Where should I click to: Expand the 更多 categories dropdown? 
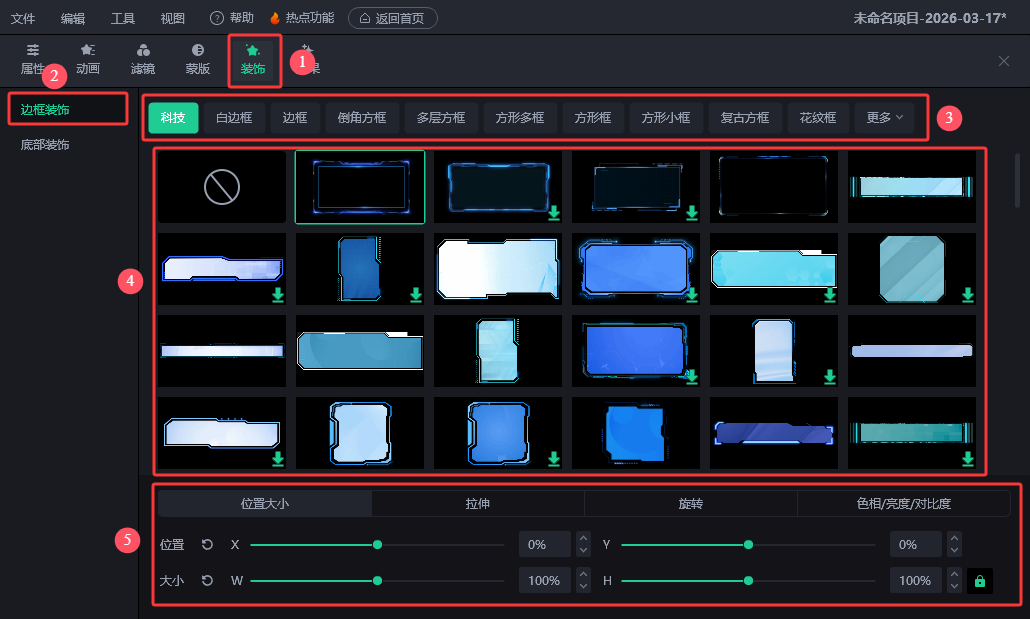pyautogui.click(x=884, y=117)
